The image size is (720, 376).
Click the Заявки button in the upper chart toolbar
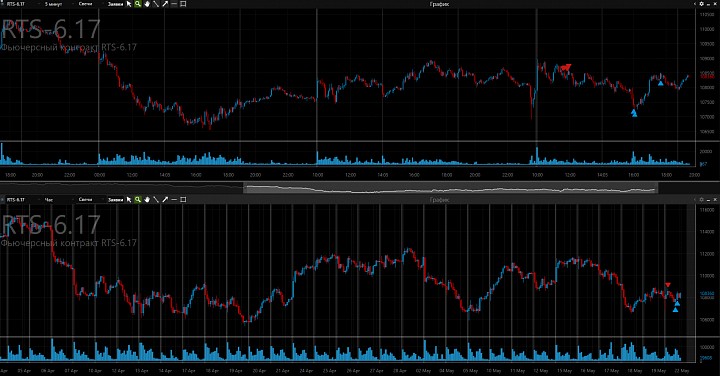point(115,4)
